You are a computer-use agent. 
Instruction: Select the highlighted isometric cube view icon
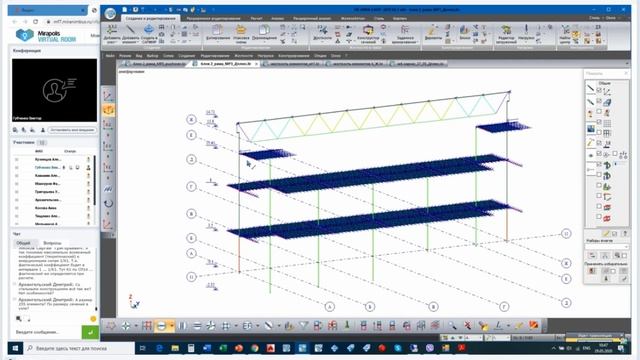point(108,110)
